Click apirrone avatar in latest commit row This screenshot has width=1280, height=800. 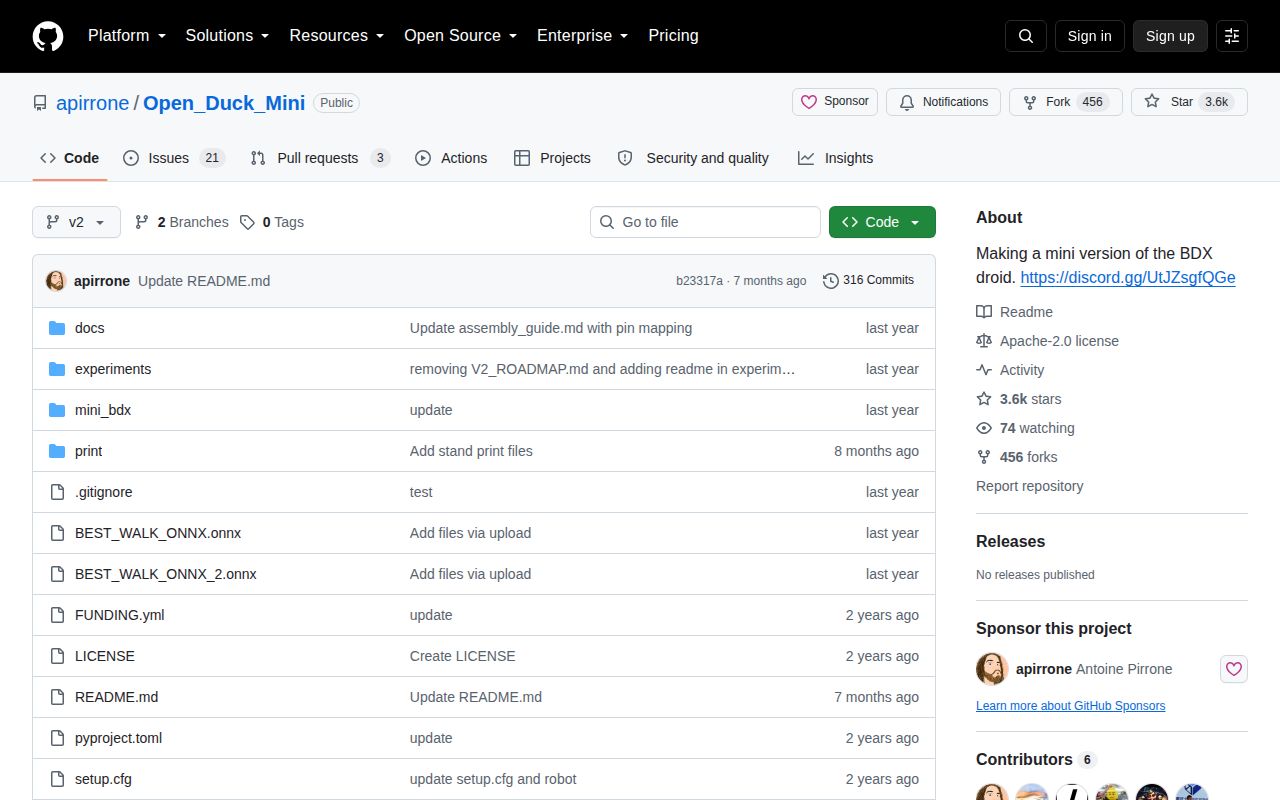tap(56, 281)
